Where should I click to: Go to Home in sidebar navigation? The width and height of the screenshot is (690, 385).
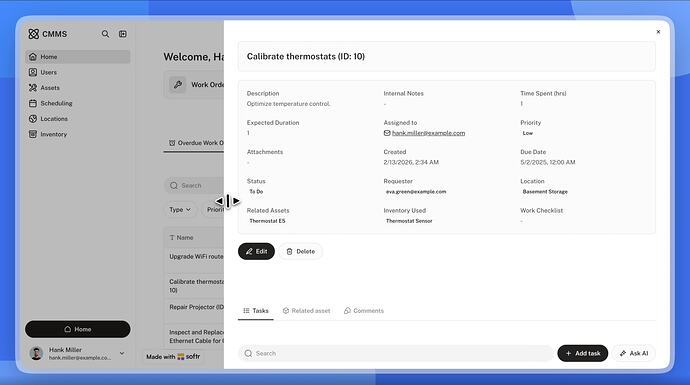point(77,57)
